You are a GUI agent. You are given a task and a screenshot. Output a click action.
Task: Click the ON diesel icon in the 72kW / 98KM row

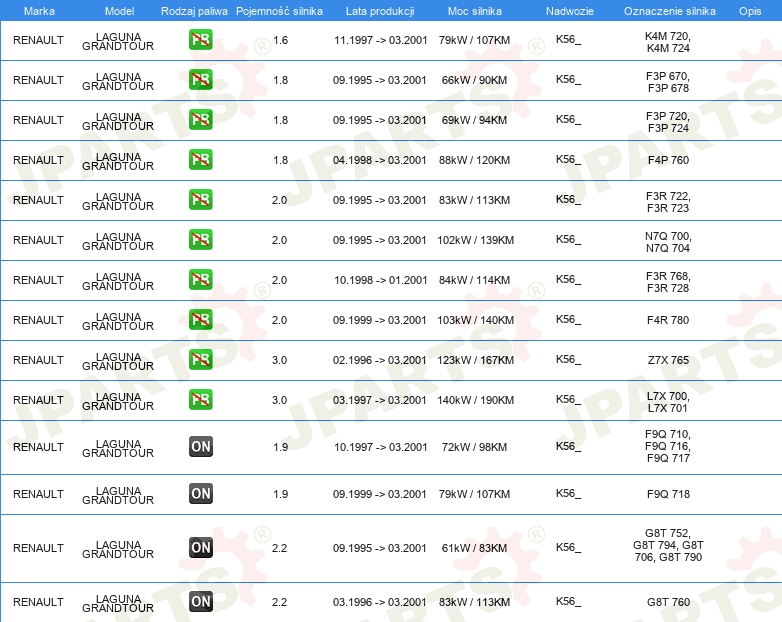pos(201,446)
